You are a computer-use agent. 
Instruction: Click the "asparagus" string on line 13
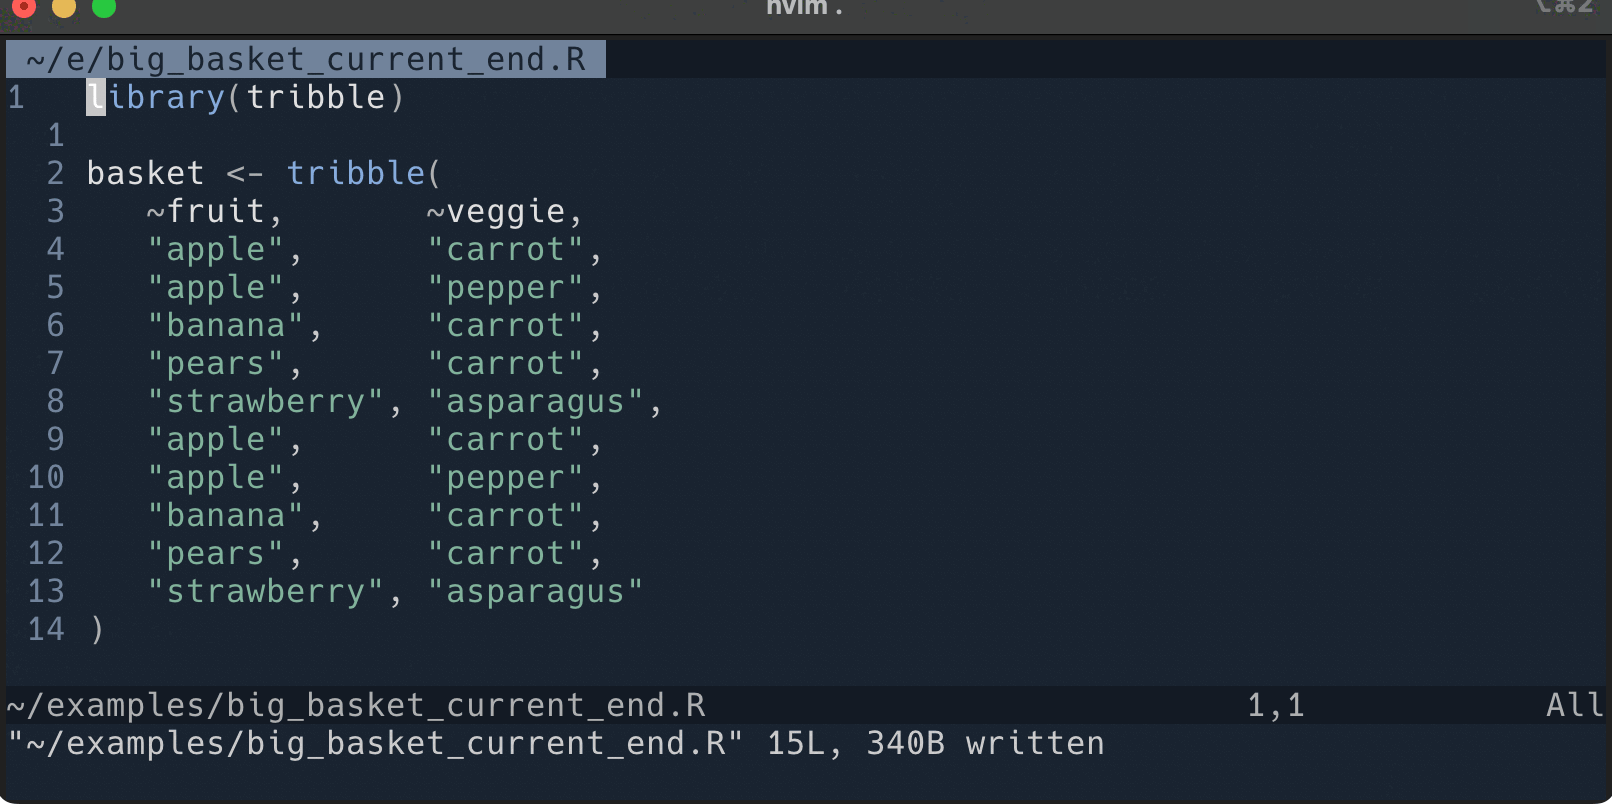pos(535,592)
